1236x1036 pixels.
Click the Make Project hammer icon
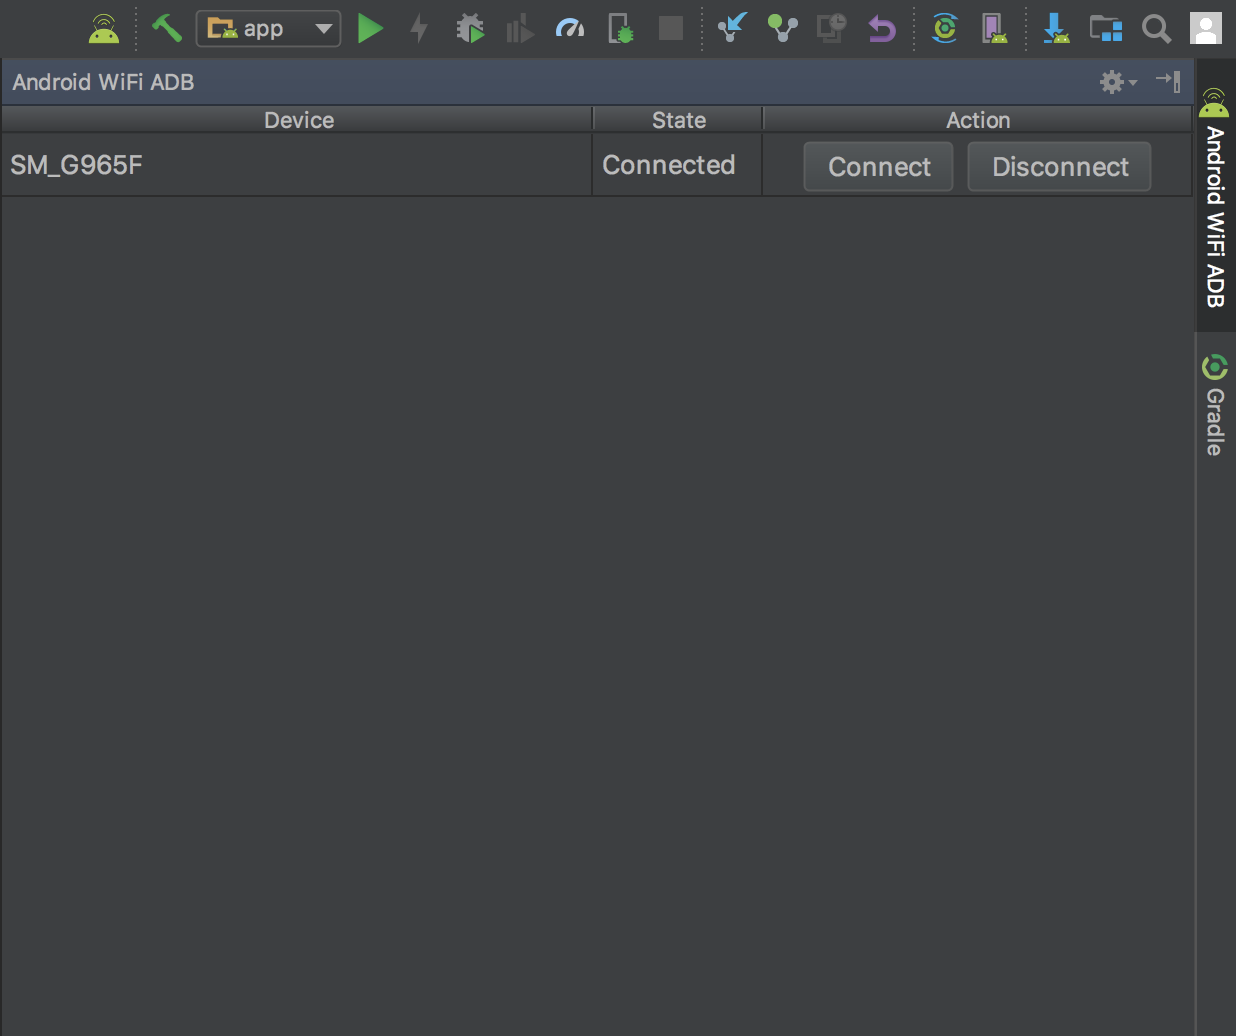pos(166,28)
